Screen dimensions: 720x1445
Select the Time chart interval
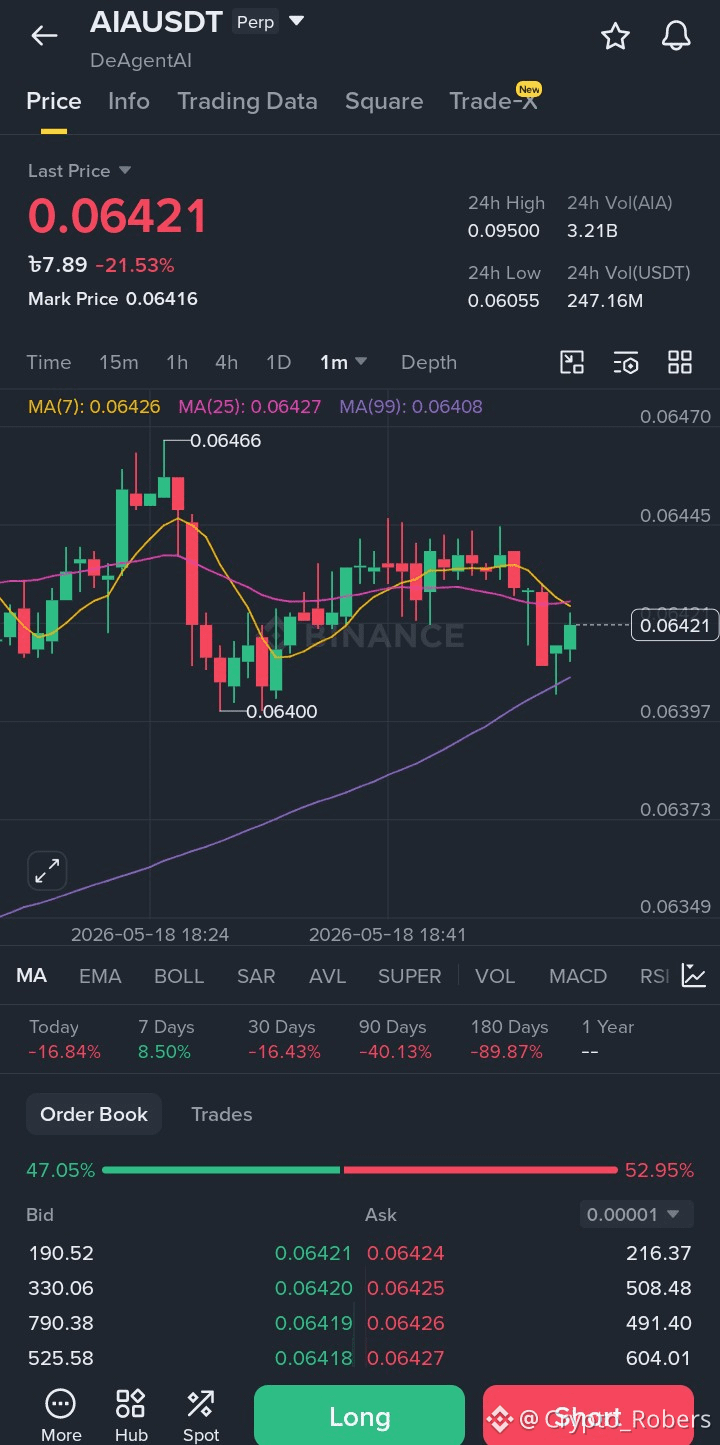(x=49, y=362)
